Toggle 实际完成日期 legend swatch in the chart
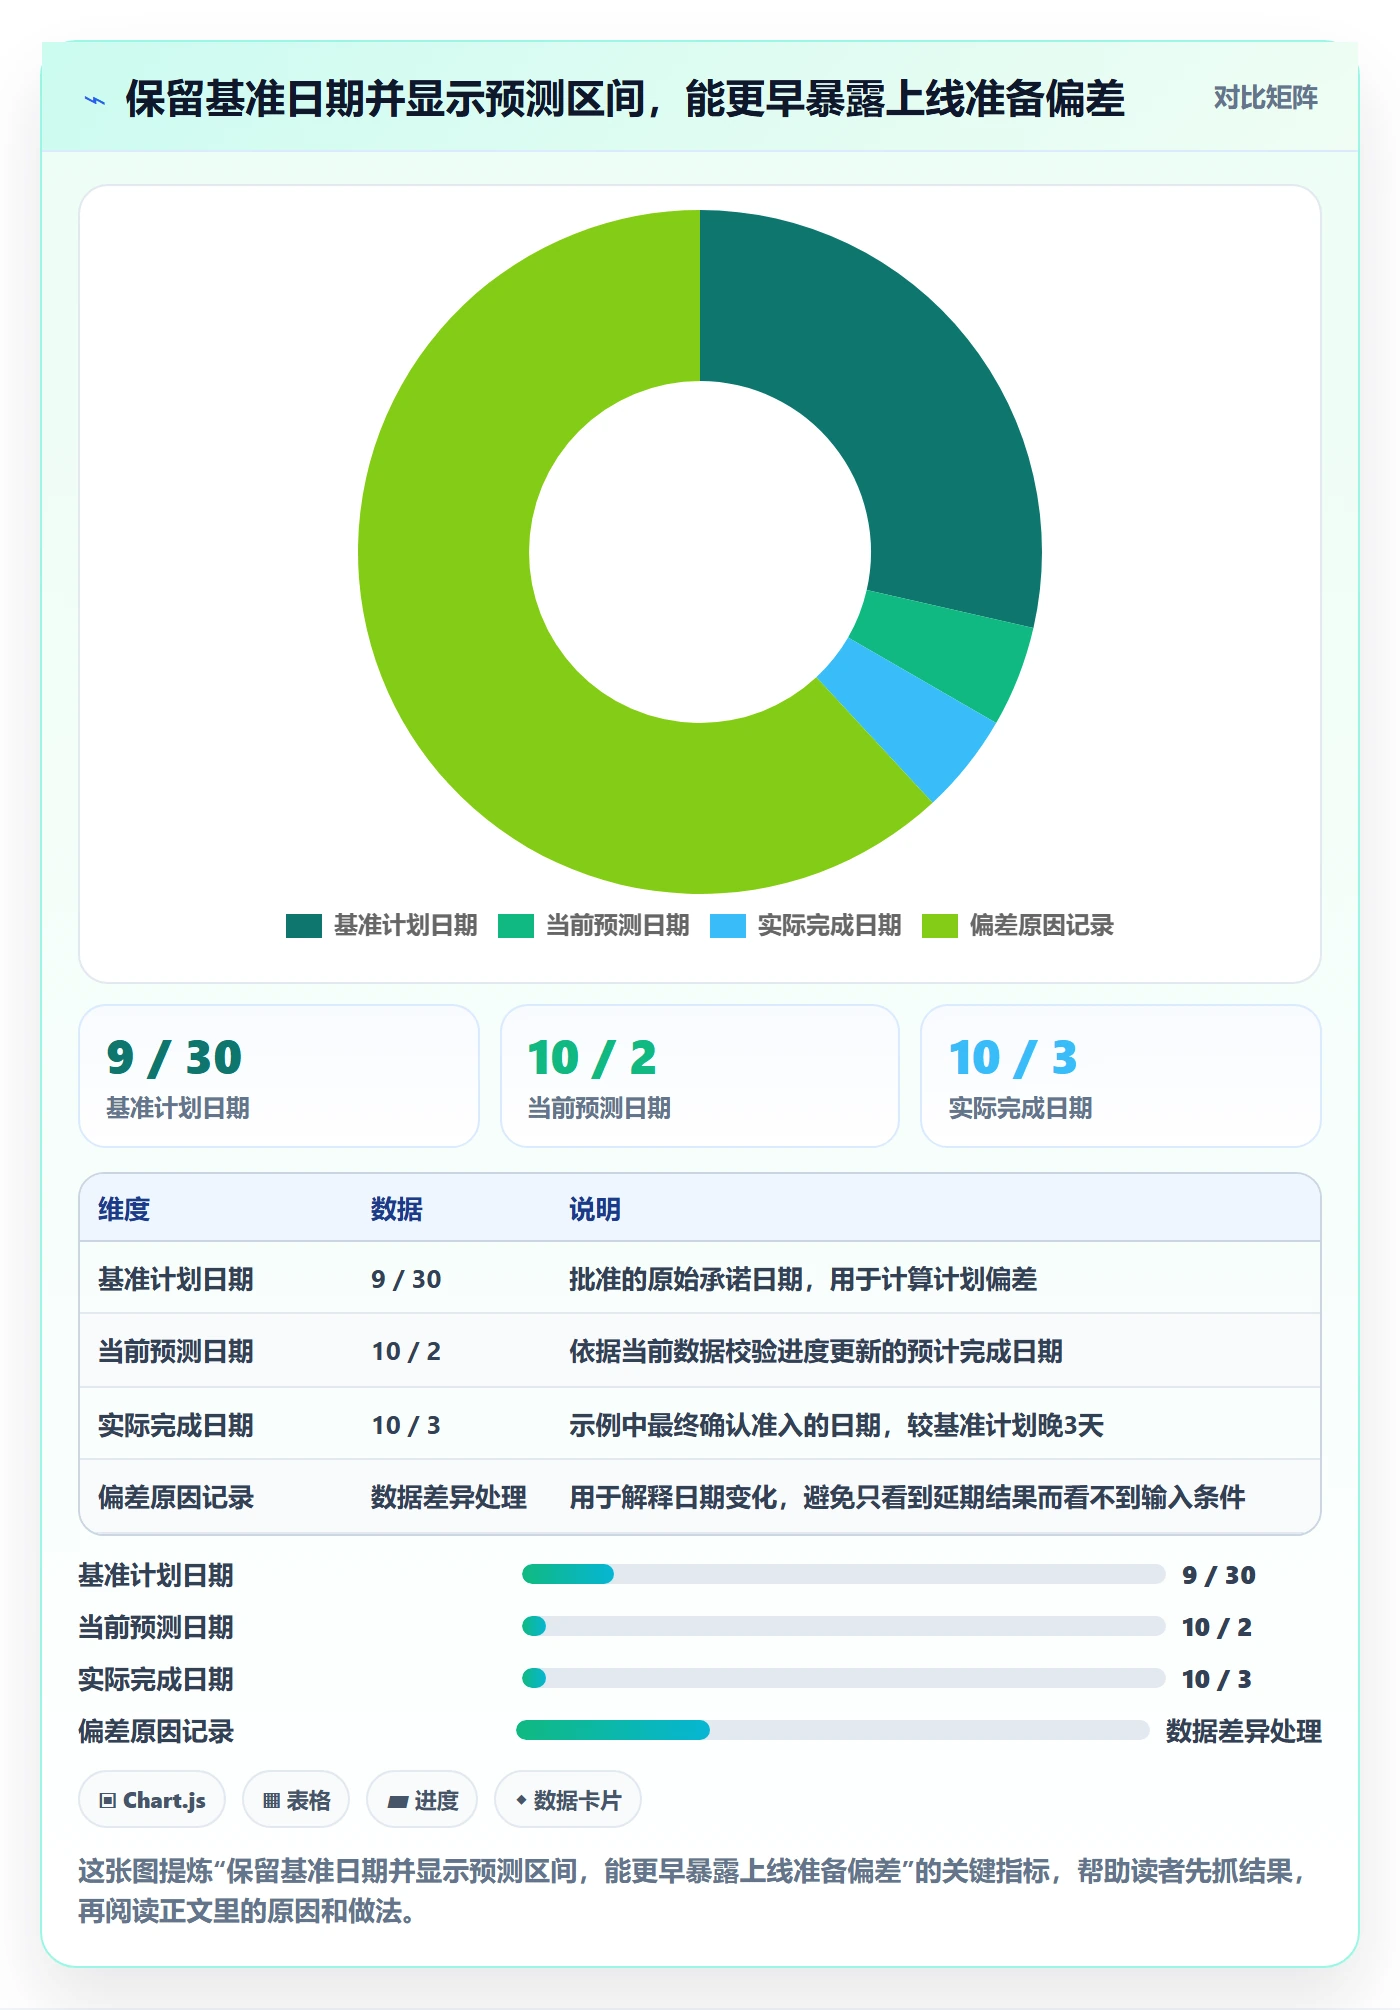1400x2010 pixels. point(727,926)
